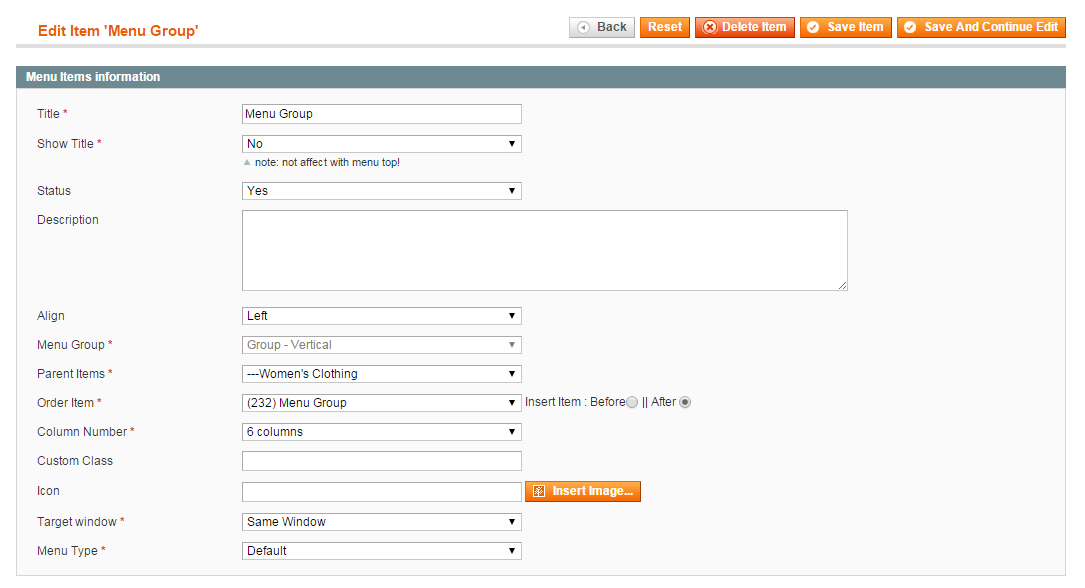Click the 'Menu Items information' header
The height and width of the screenshot is (588, 1085).
click(x=93, y=77)
